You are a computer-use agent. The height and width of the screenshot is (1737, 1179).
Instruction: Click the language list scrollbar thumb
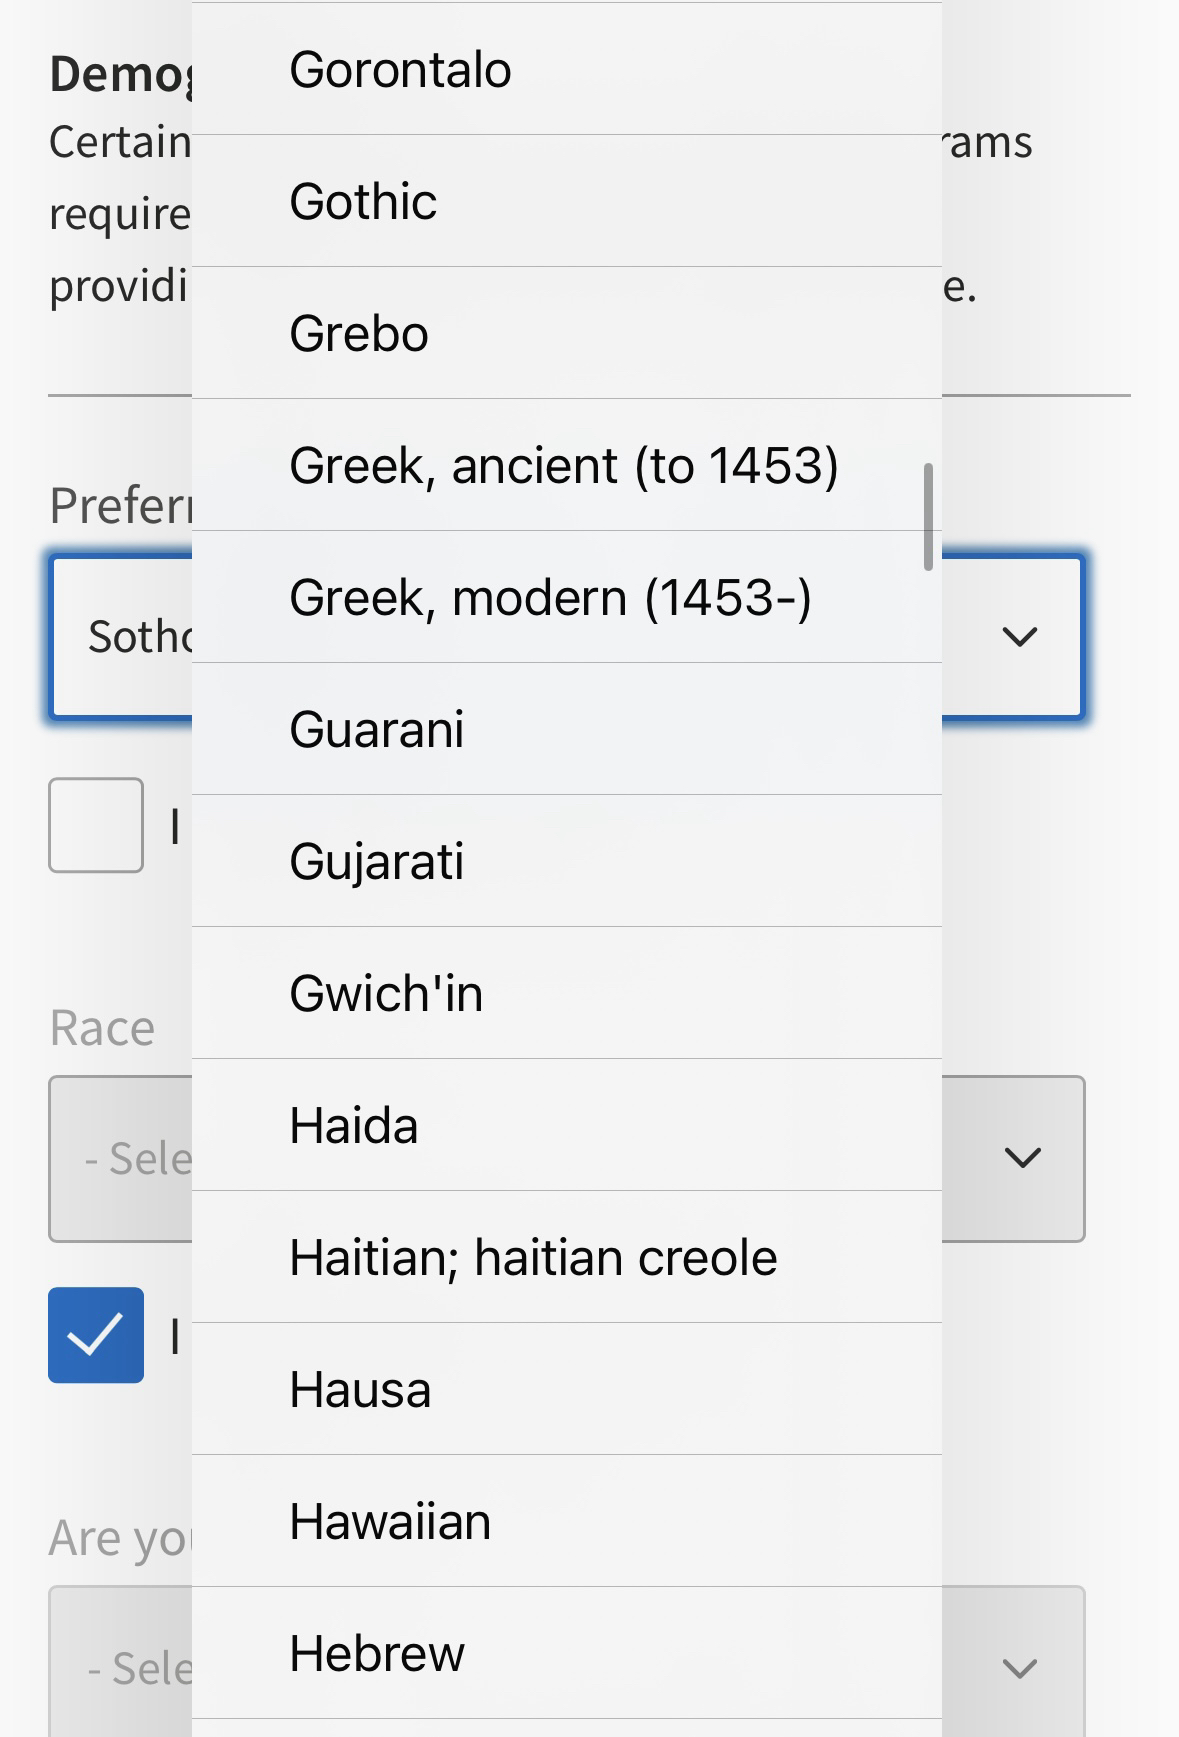click(x=928, y=516)
